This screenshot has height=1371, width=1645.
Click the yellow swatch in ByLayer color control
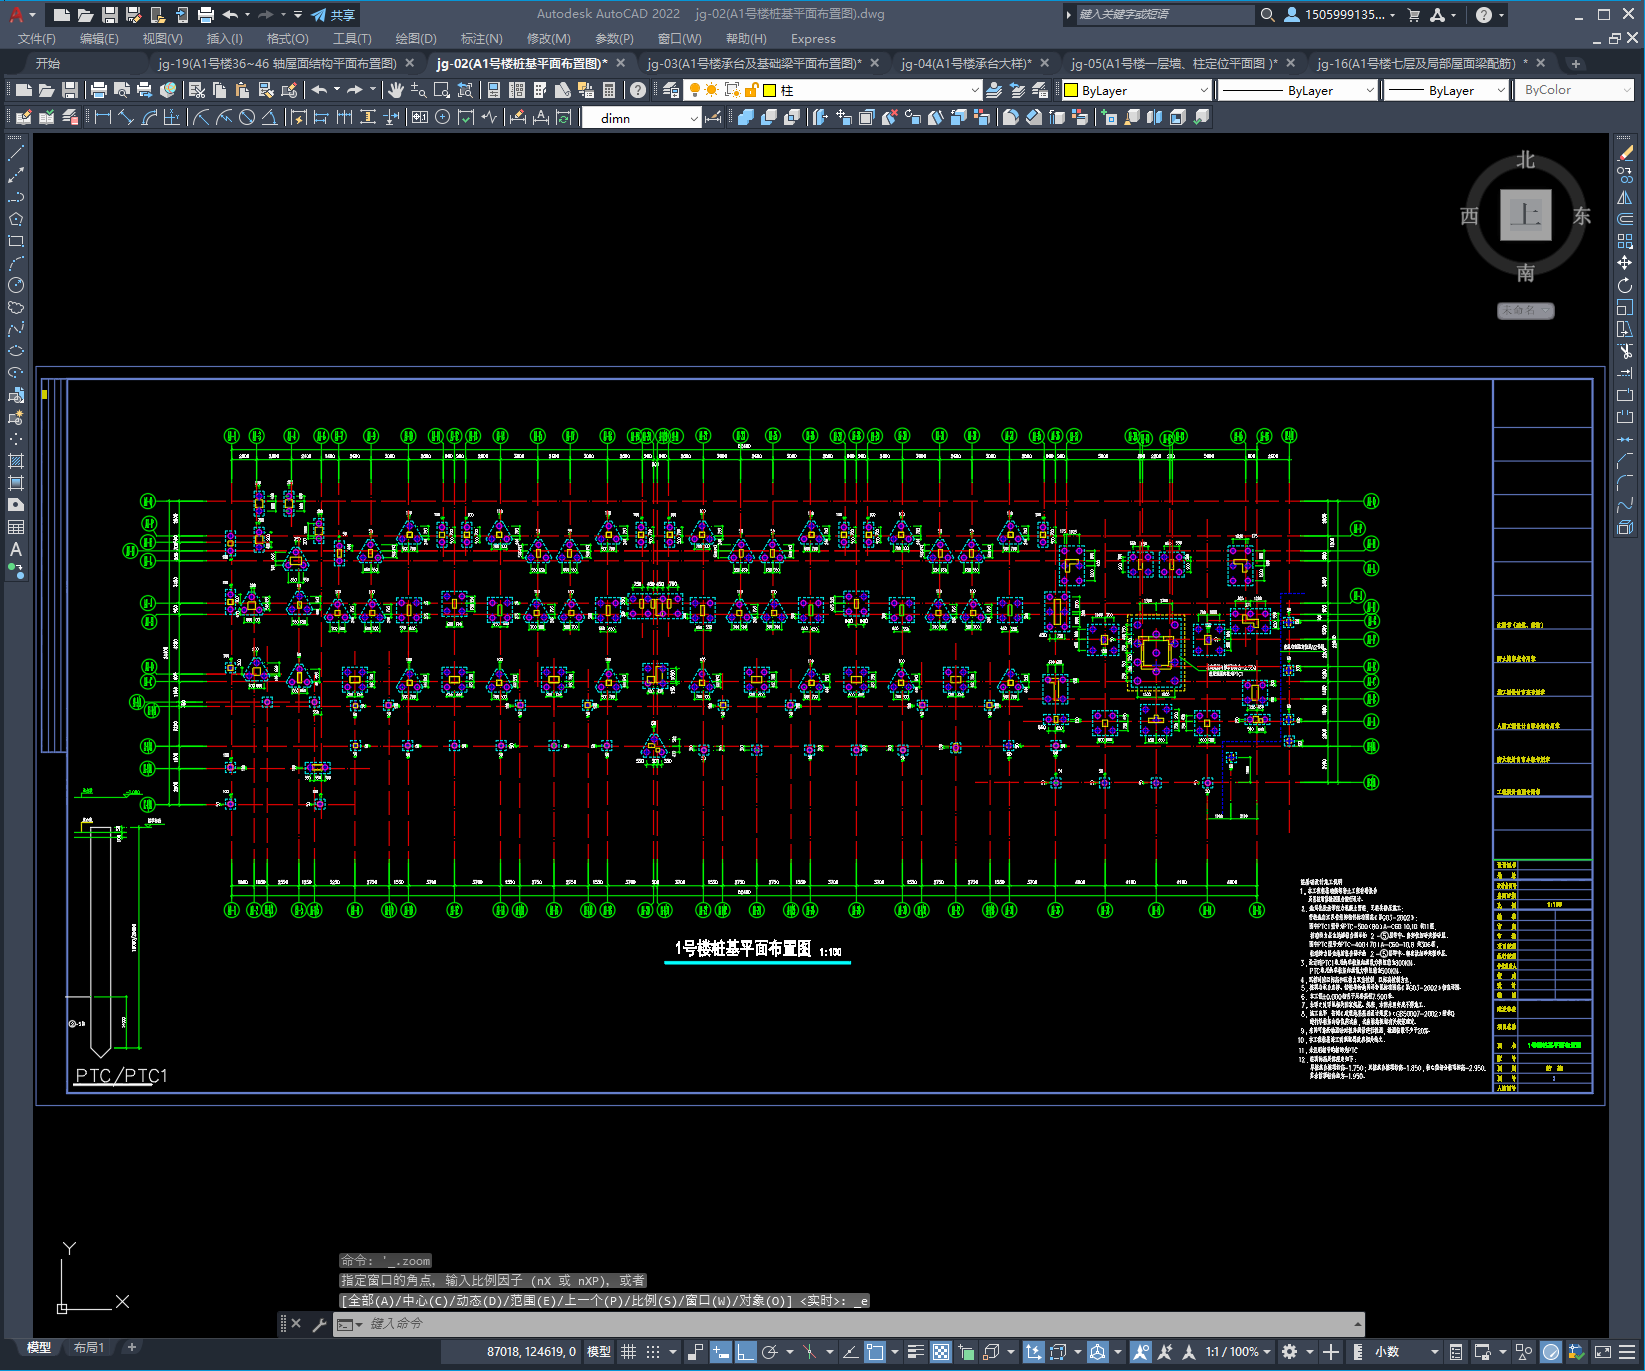point(1071,90)
